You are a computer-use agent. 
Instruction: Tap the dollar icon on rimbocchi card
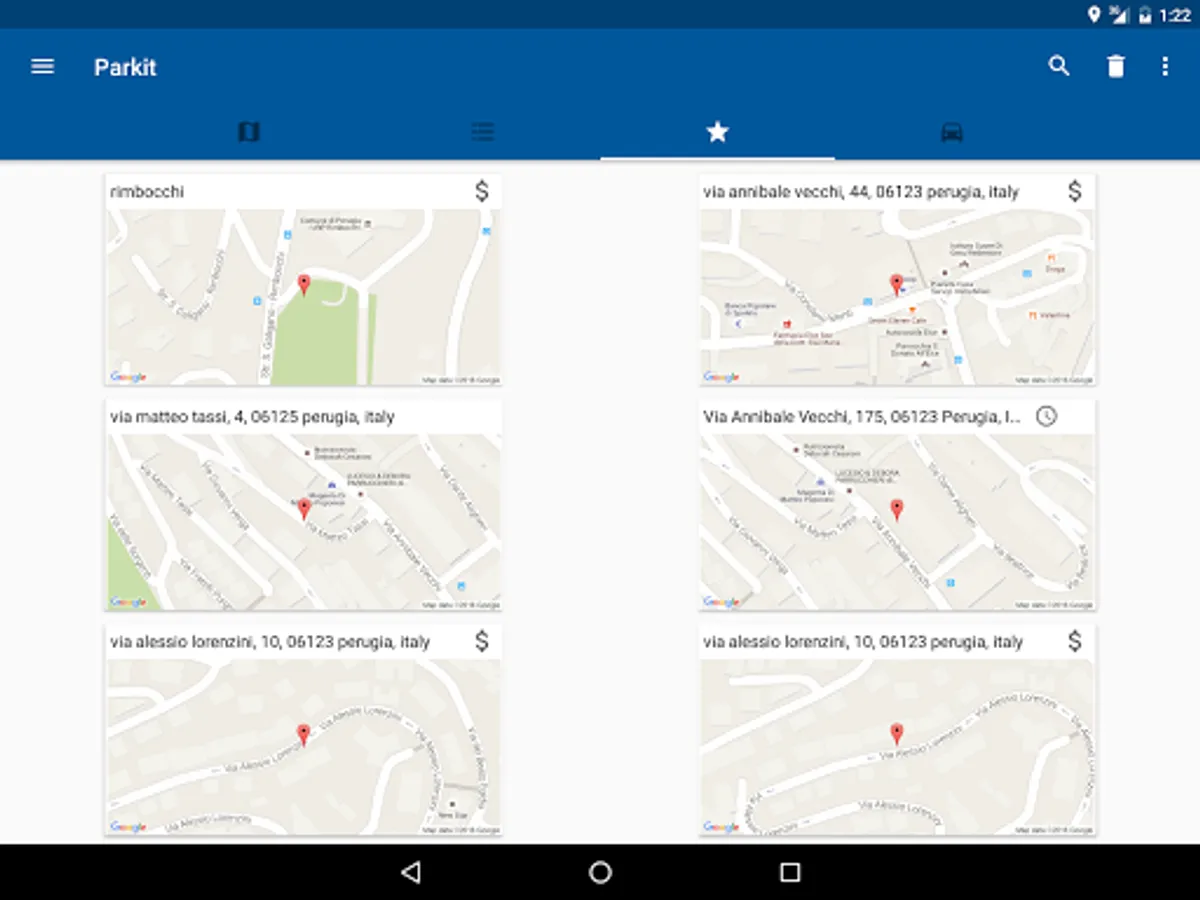pos(482,191)
